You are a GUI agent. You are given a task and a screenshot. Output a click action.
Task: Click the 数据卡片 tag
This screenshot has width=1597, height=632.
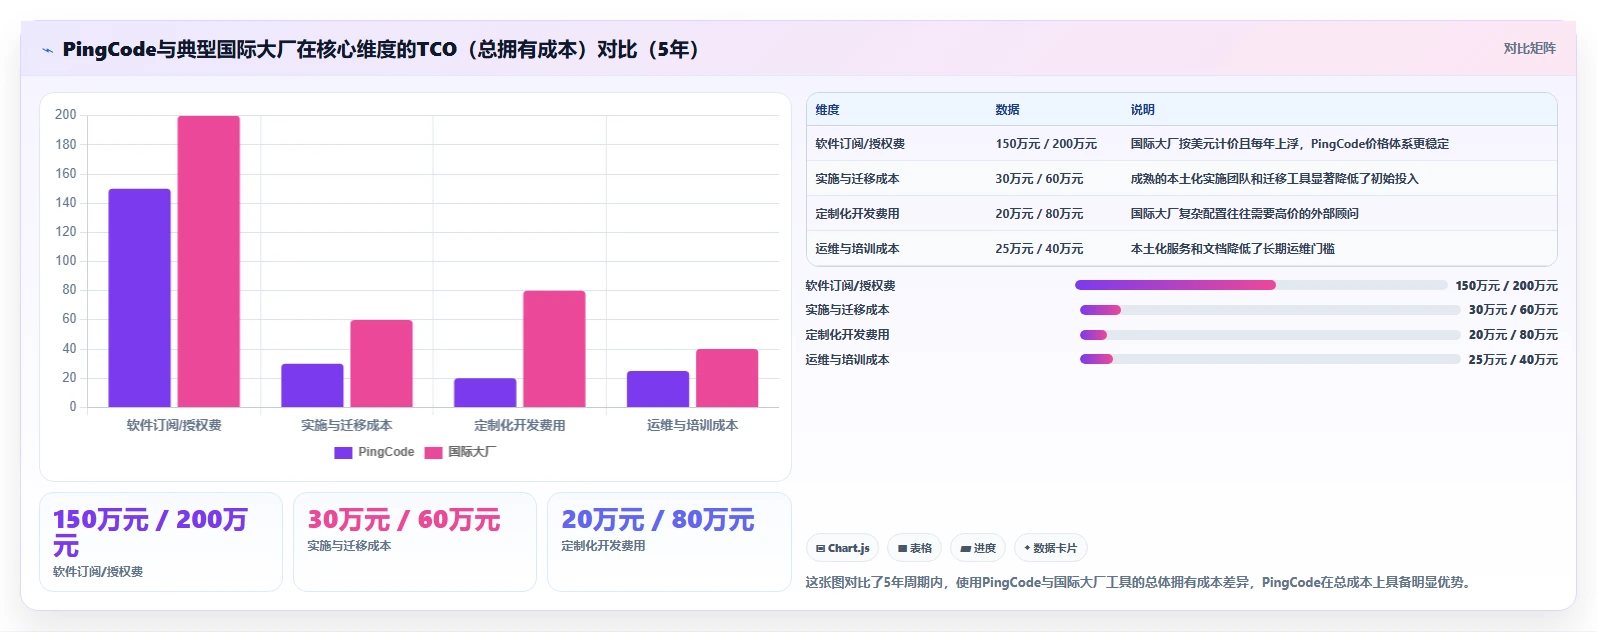1051,548
